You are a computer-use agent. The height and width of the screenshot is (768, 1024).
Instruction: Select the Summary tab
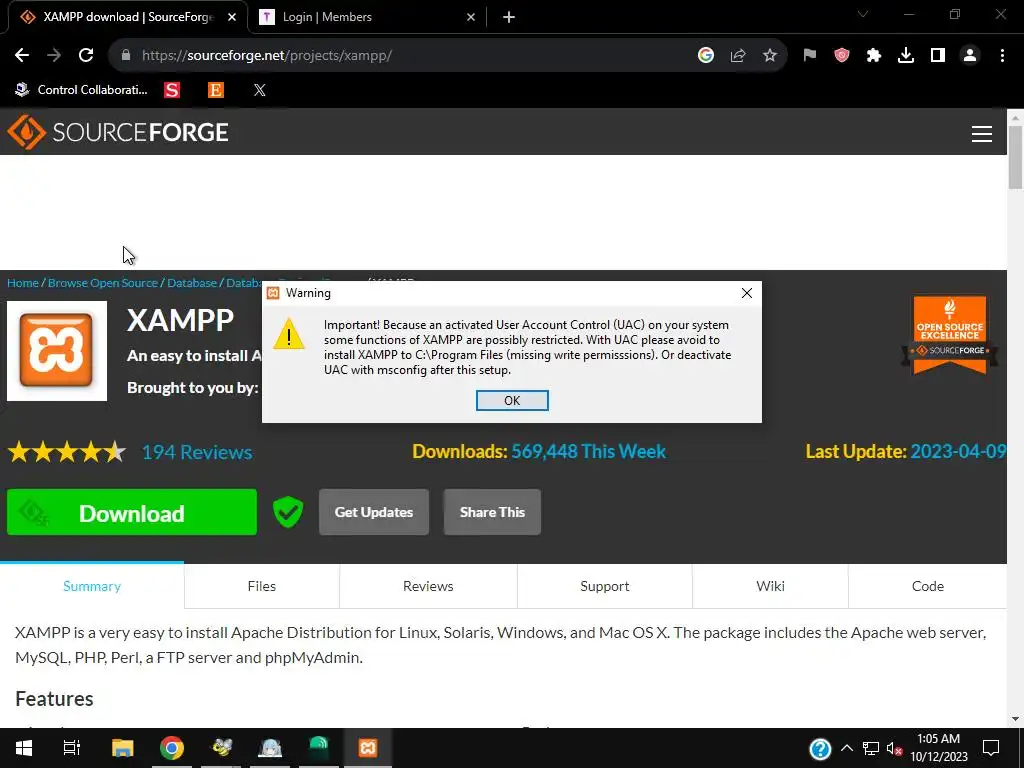coord(92,586)
